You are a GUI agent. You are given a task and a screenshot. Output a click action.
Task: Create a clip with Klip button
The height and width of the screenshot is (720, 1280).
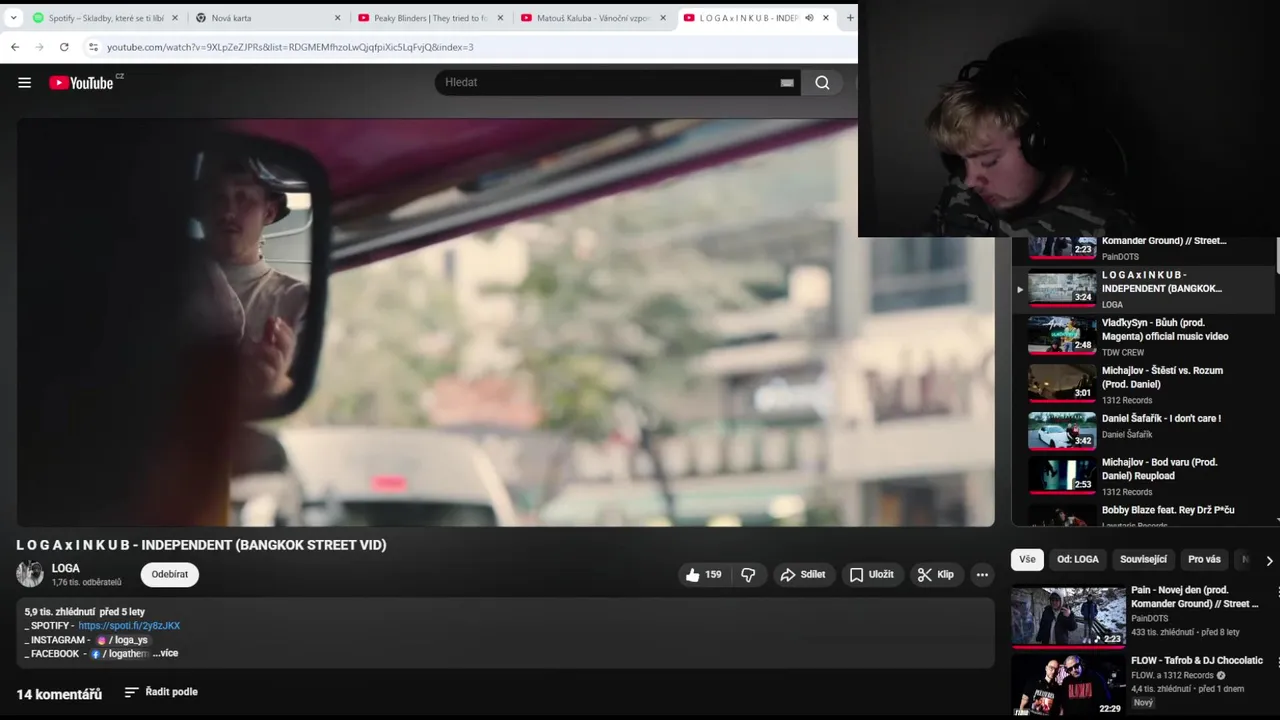point(936,575)
